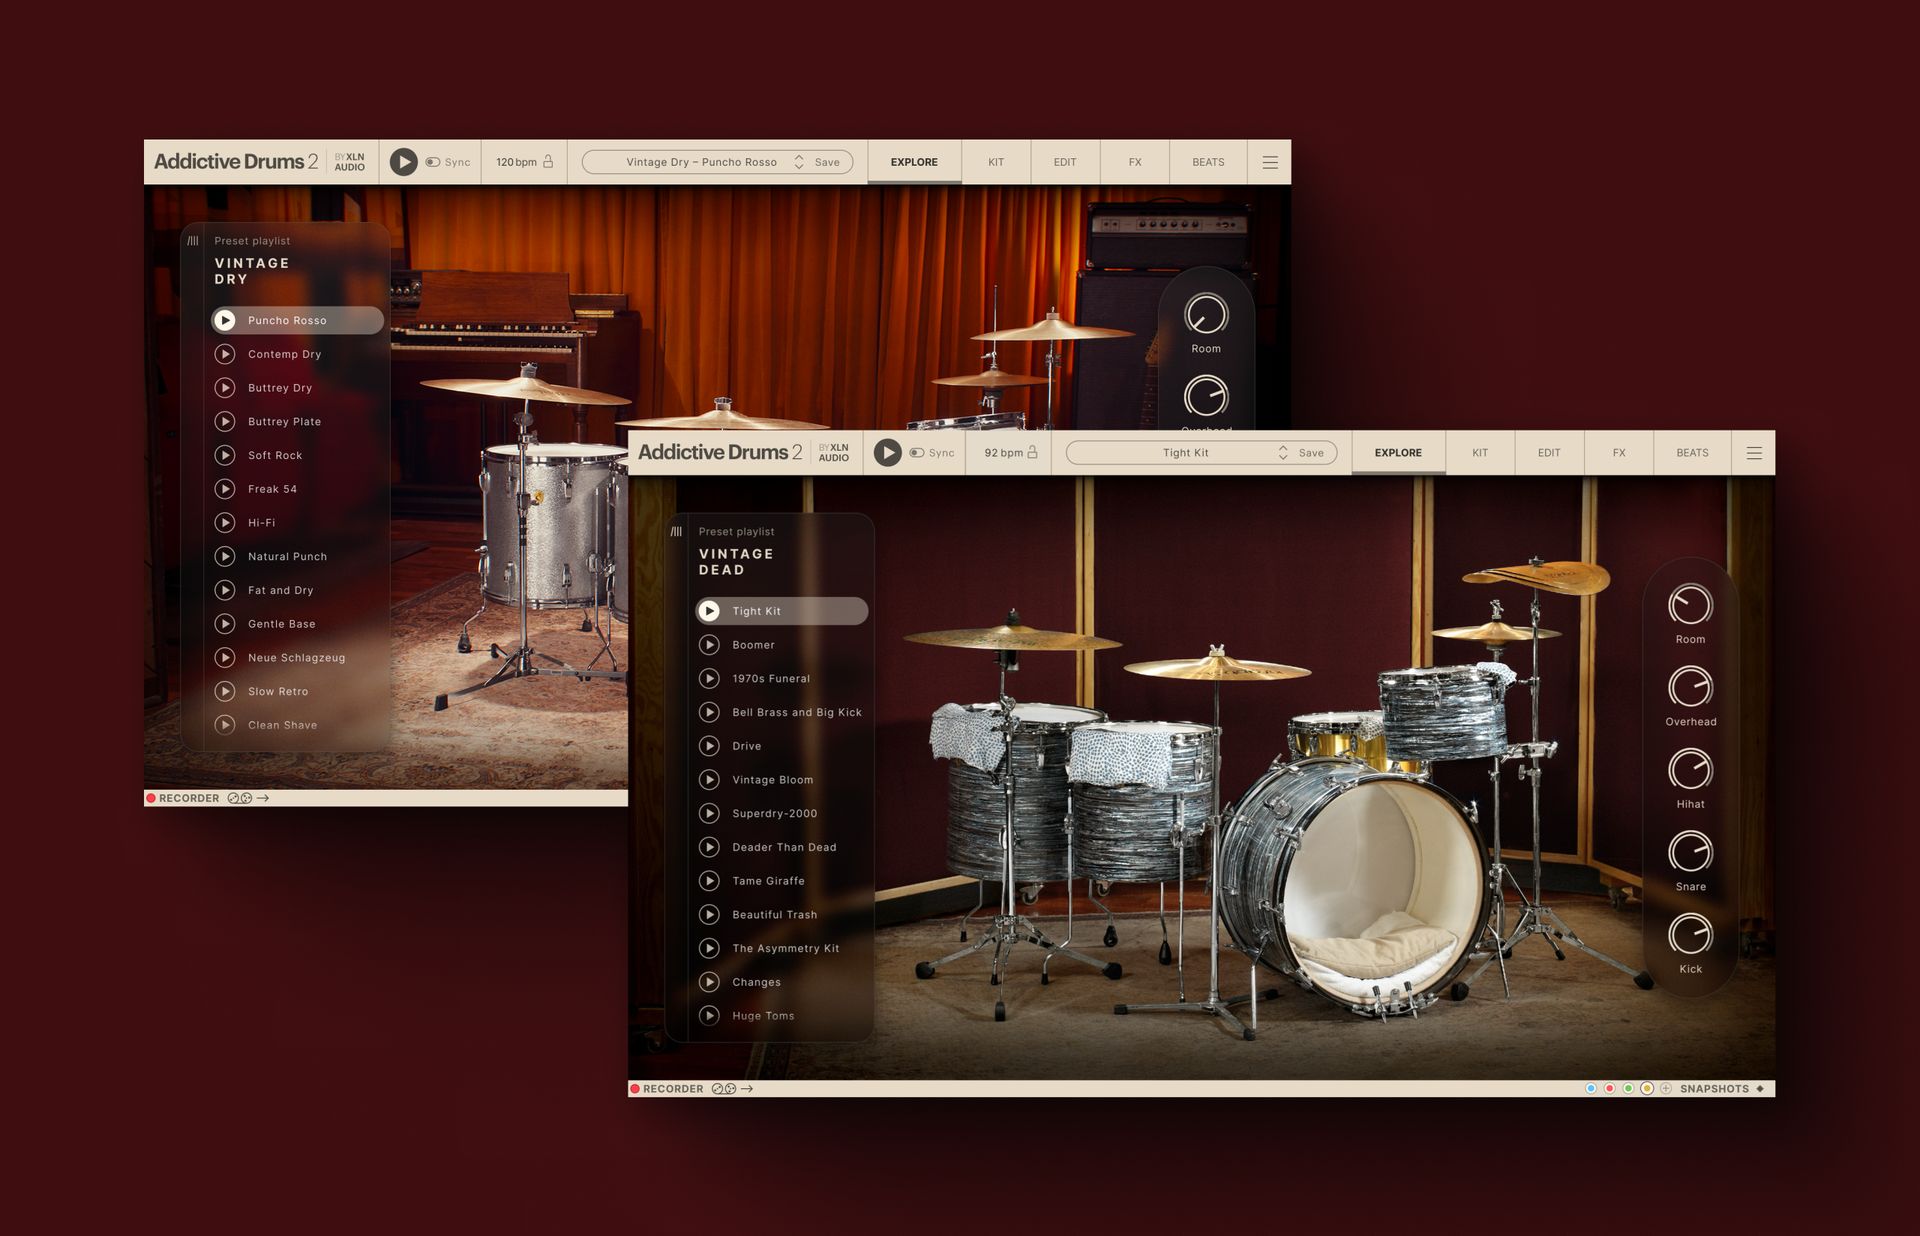1920x1236 pixels.
Task: Select Huge Toms preset name
Action: point(763,1016)
